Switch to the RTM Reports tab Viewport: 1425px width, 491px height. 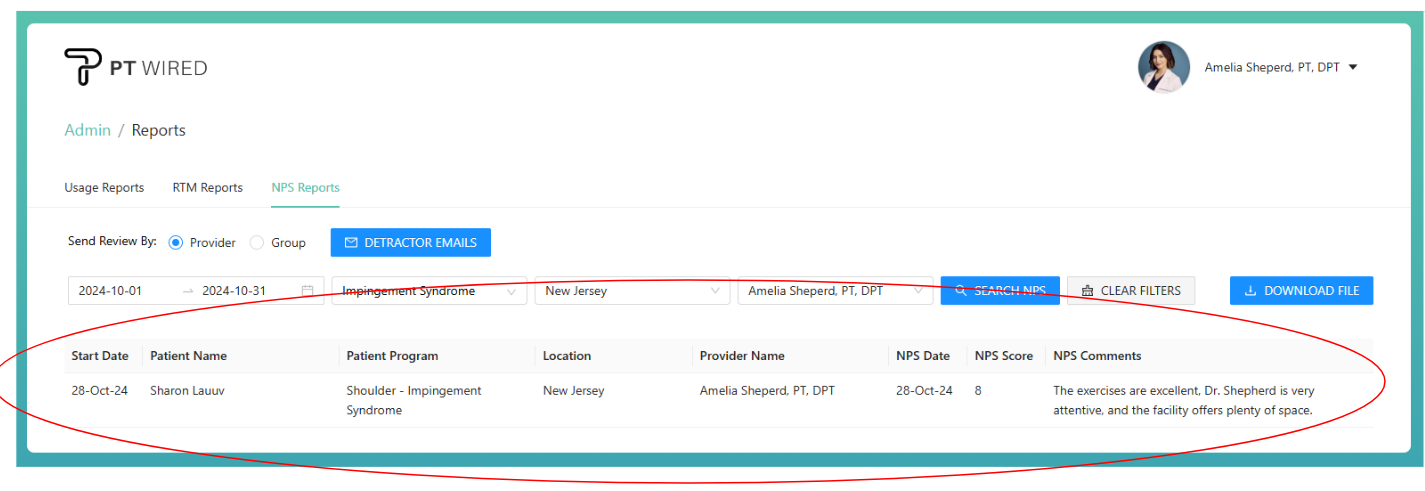pos(207,187)
